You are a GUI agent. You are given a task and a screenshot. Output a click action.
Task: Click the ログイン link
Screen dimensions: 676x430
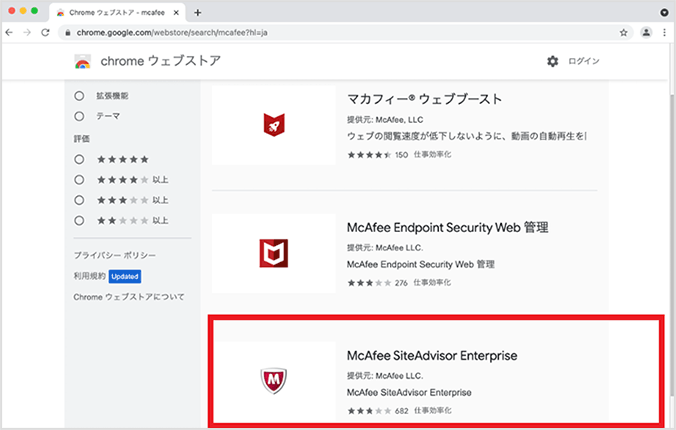pos(583,61)
